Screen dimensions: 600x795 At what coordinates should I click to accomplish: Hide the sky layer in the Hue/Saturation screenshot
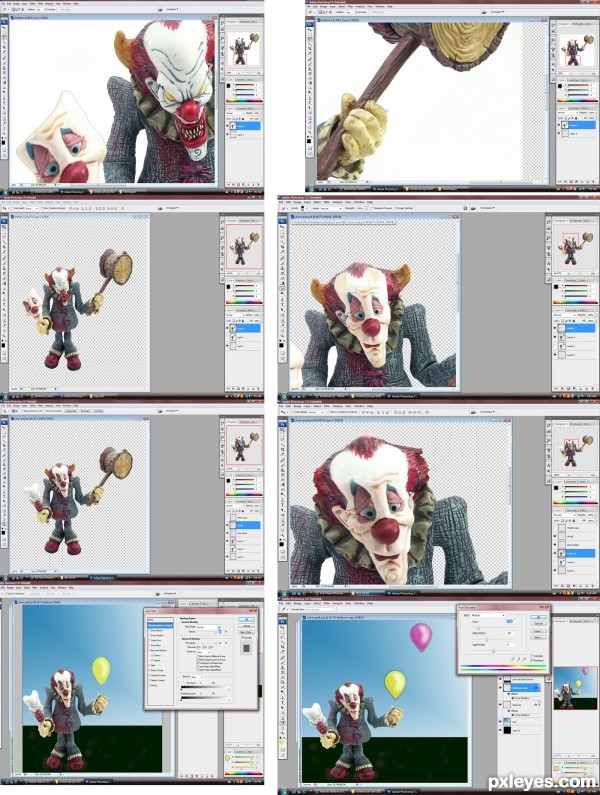(500, 722)
